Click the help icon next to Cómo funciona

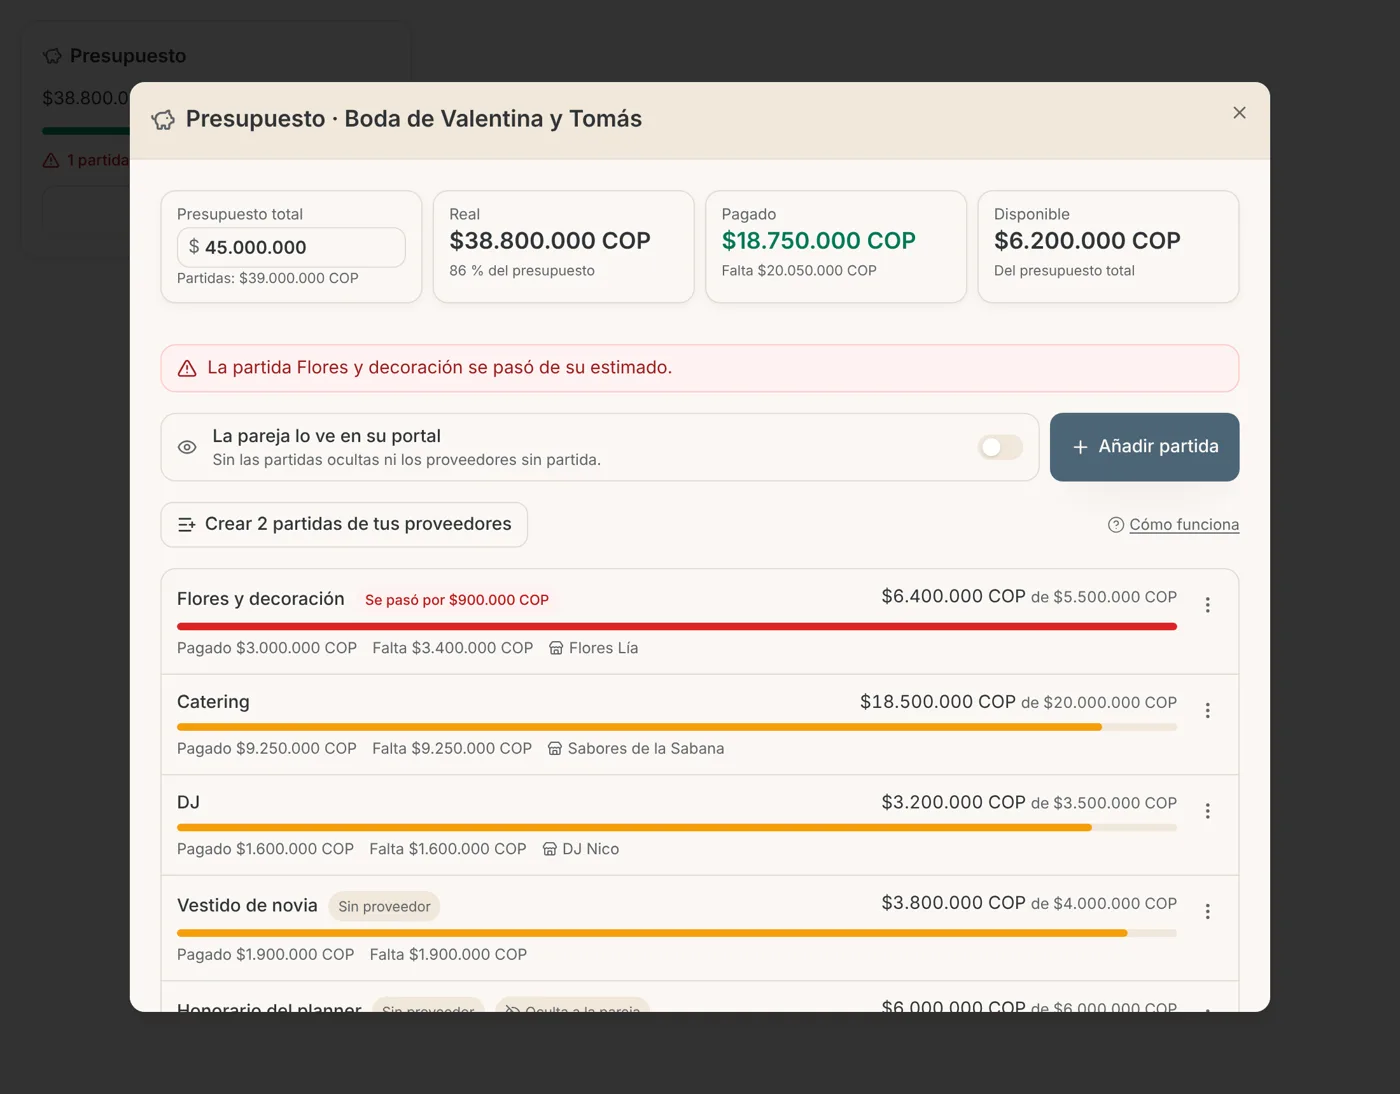pos(1116,525)
